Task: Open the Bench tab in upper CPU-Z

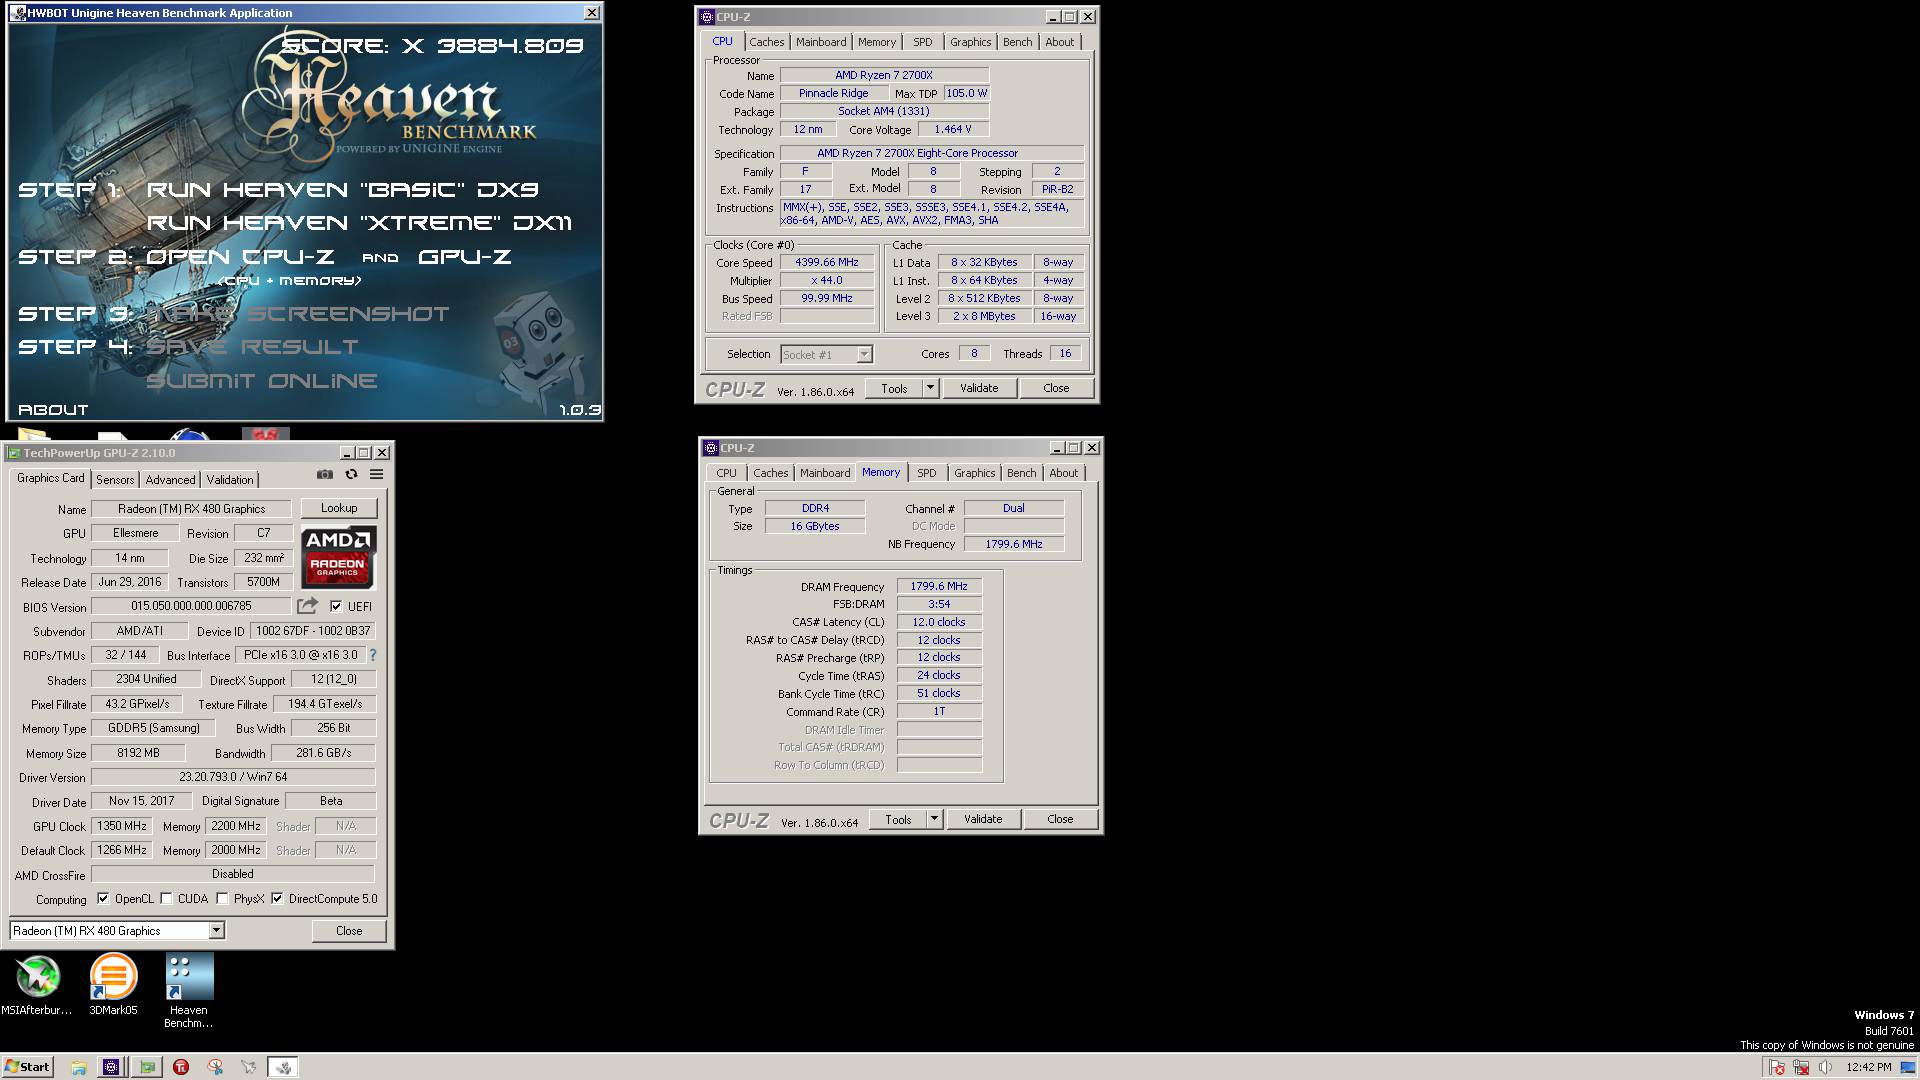Action: [x=1018, y=42]
